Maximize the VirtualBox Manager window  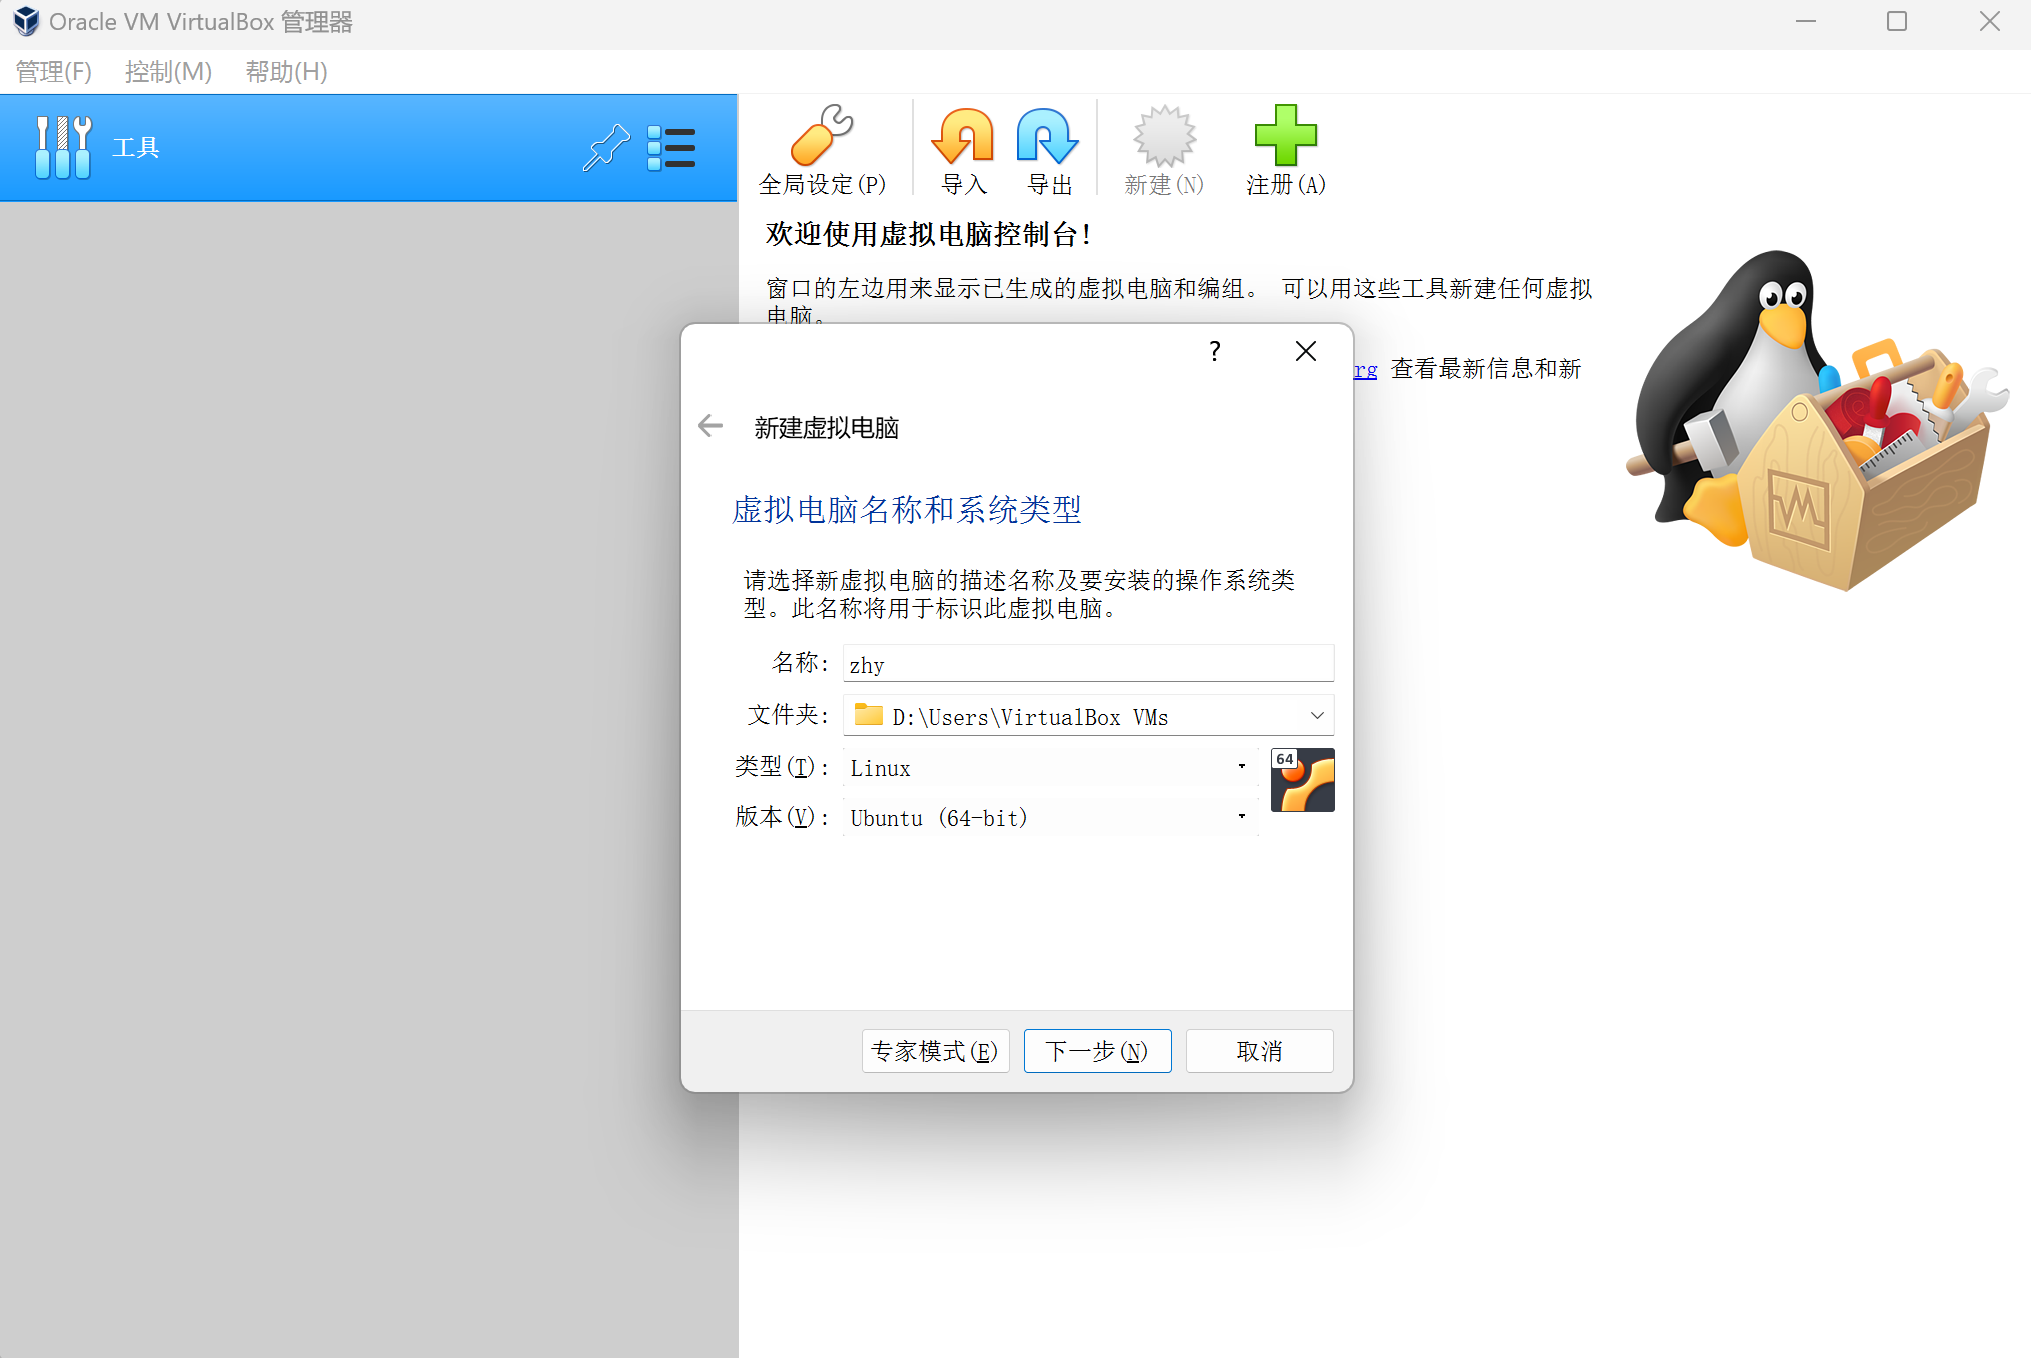pos(1897,22)
